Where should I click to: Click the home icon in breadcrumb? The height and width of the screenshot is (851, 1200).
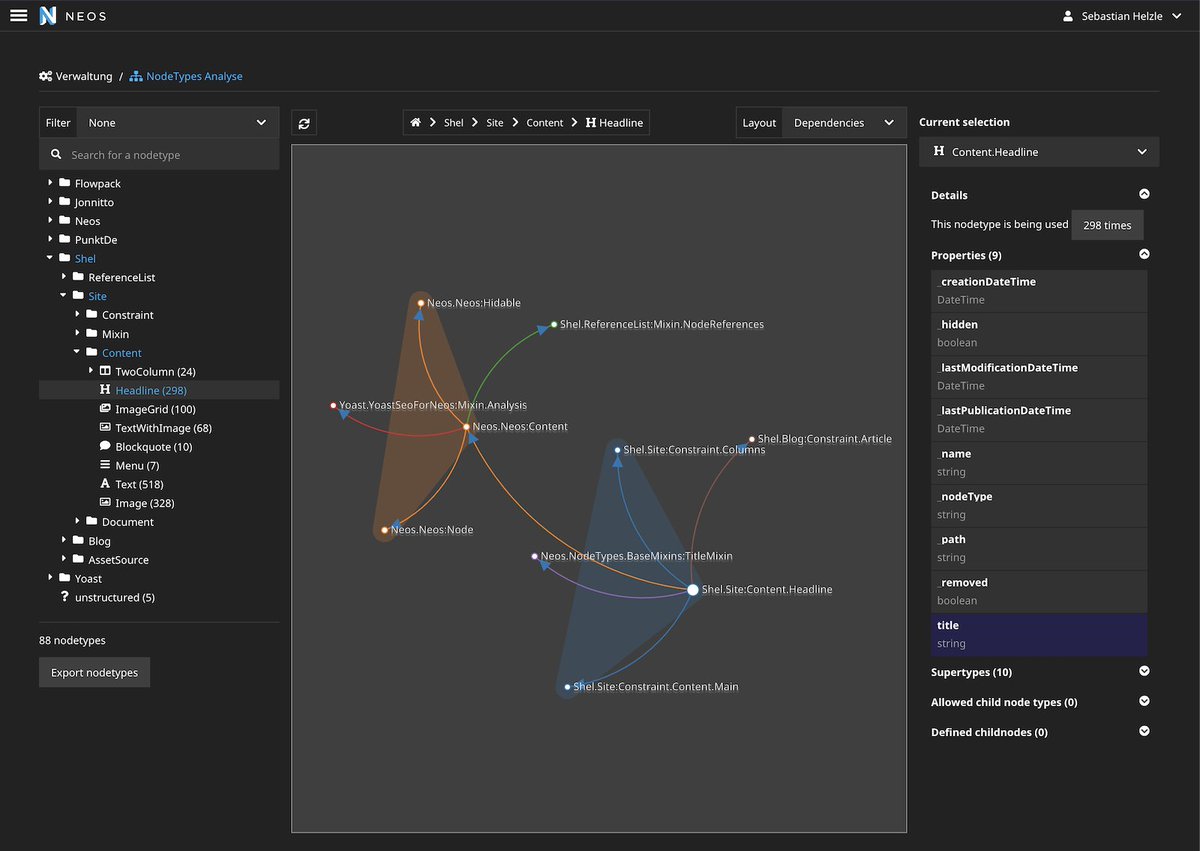416,123
